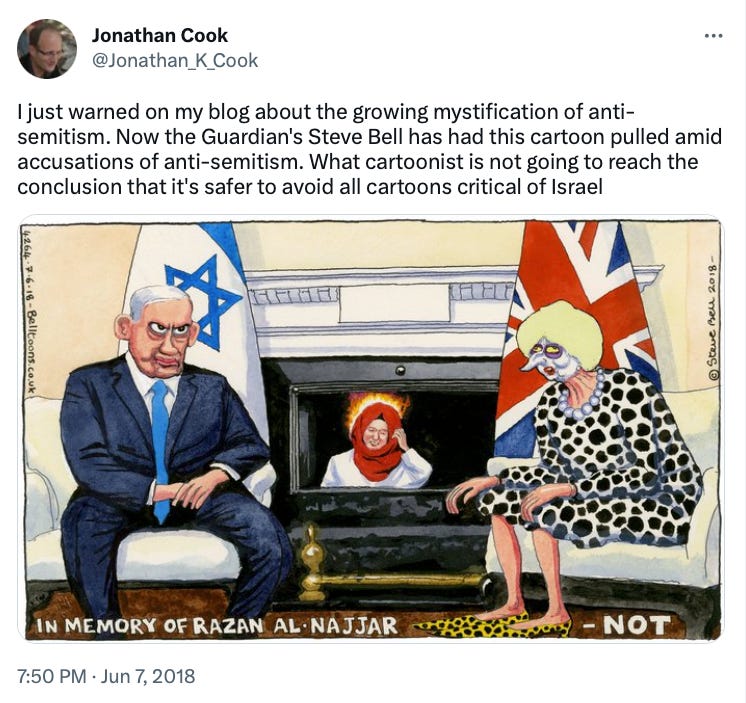The height and width of the screenshot is (703, 746).
Task: Click the white mantelpiece above the fireplace
Action: tap(381, 304)
